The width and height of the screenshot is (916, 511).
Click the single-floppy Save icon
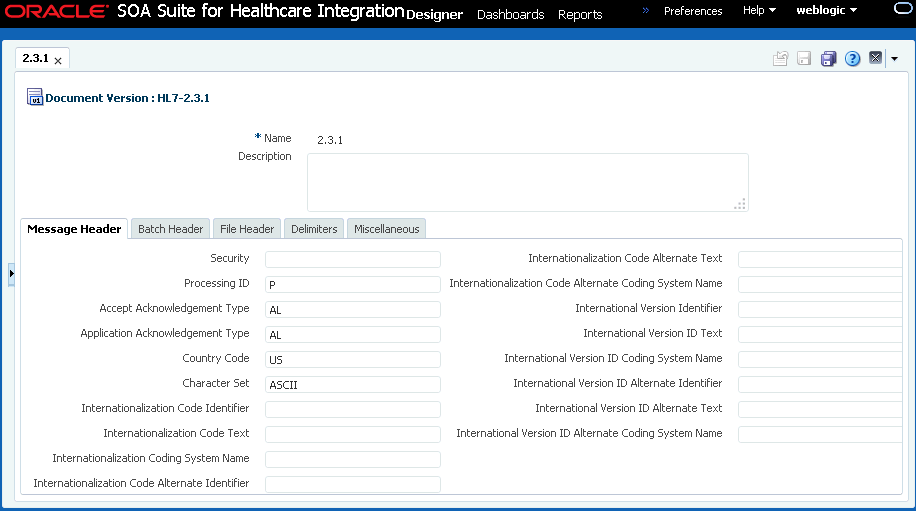tap(804, 58)
